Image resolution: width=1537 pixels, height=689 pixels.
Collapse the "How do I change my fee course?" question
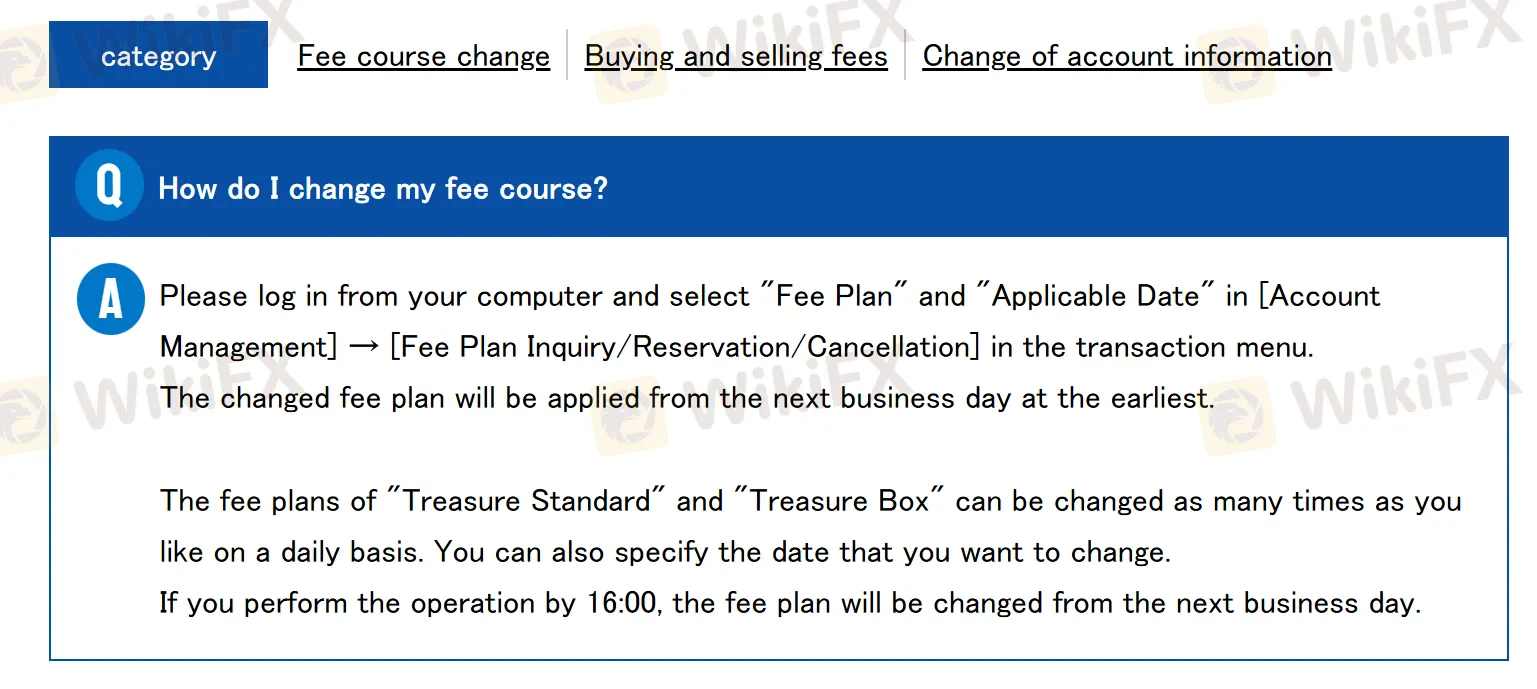click(x=383, y=188)
